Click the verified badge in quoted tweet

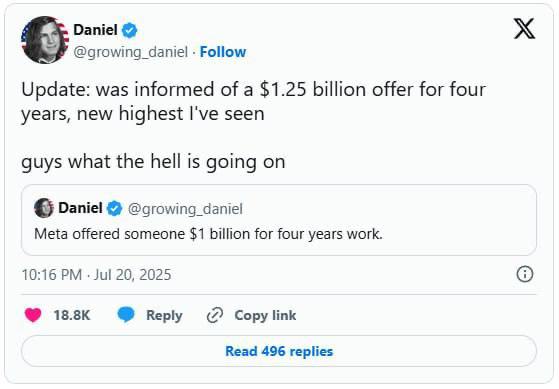click(x=114, y=208)
